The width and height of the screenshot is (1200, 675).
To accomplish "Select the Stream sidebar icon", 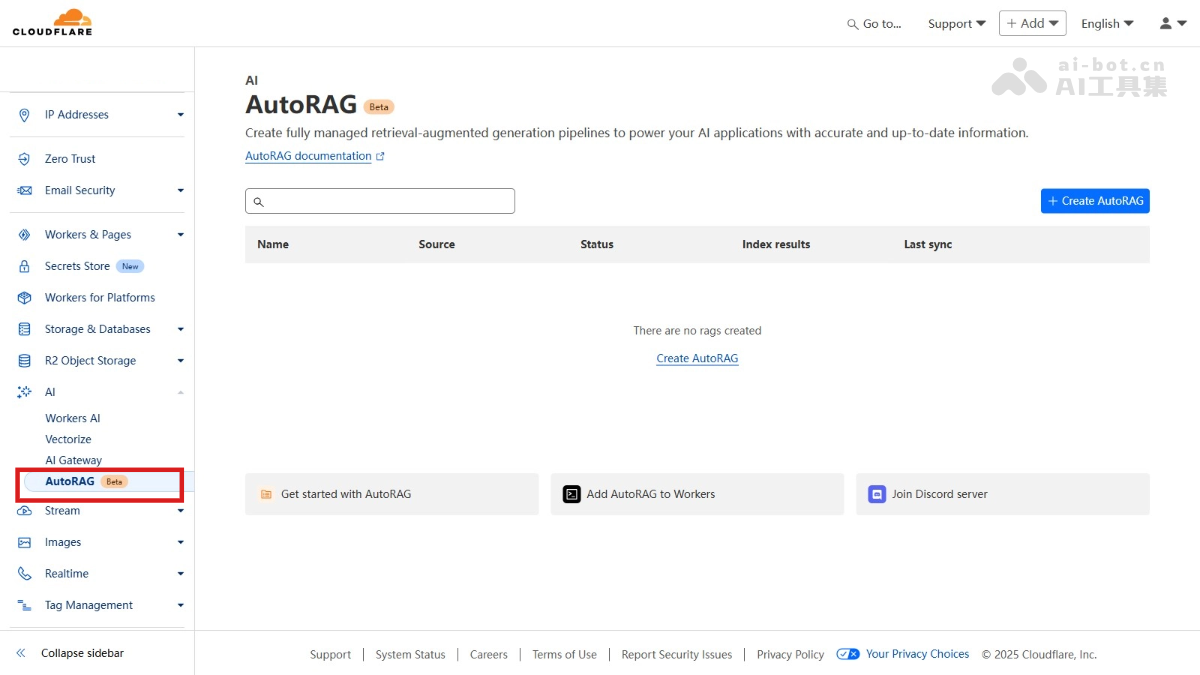I will point(23,510).
